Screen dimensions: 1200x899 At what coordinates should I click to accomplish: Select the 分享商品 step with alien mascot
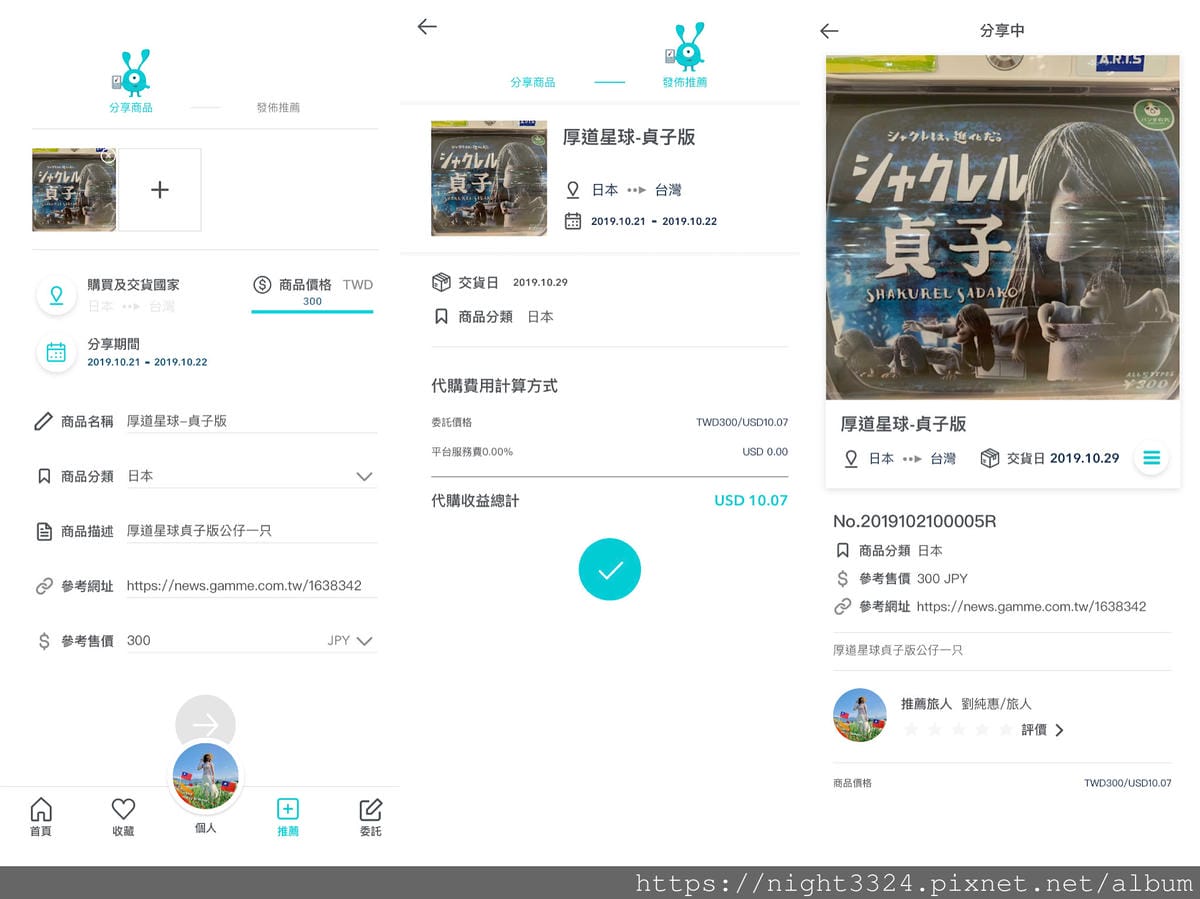coord(130,82)
